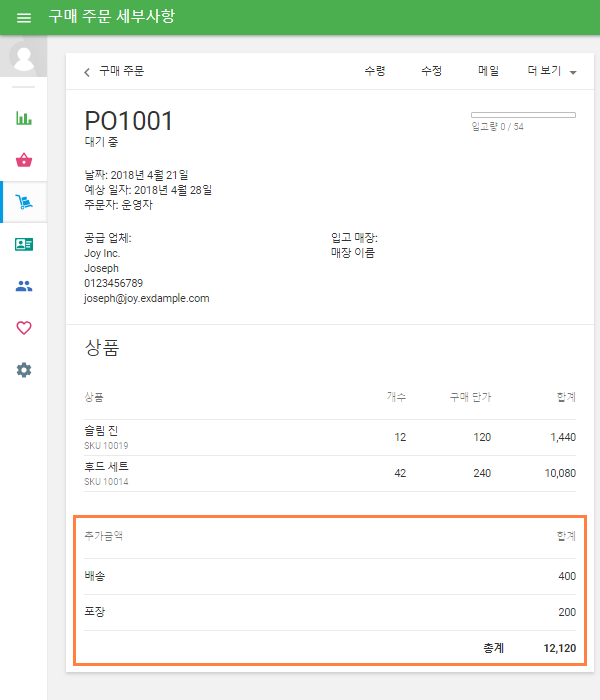Select the 후드 세트 product row

pos(330,473)
